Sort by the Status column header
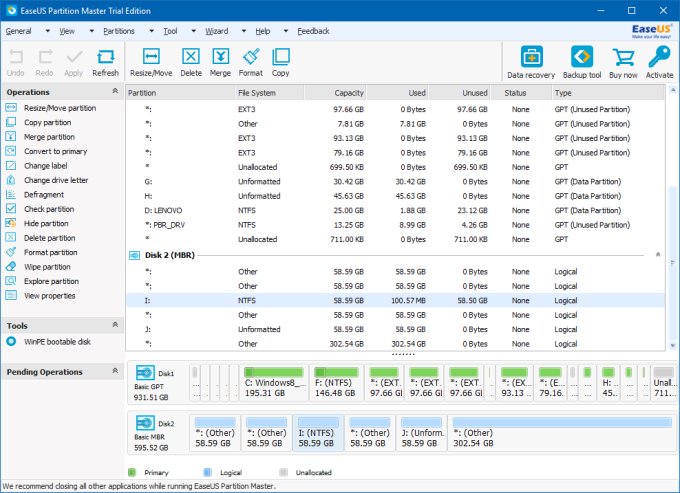 [520, 93]
